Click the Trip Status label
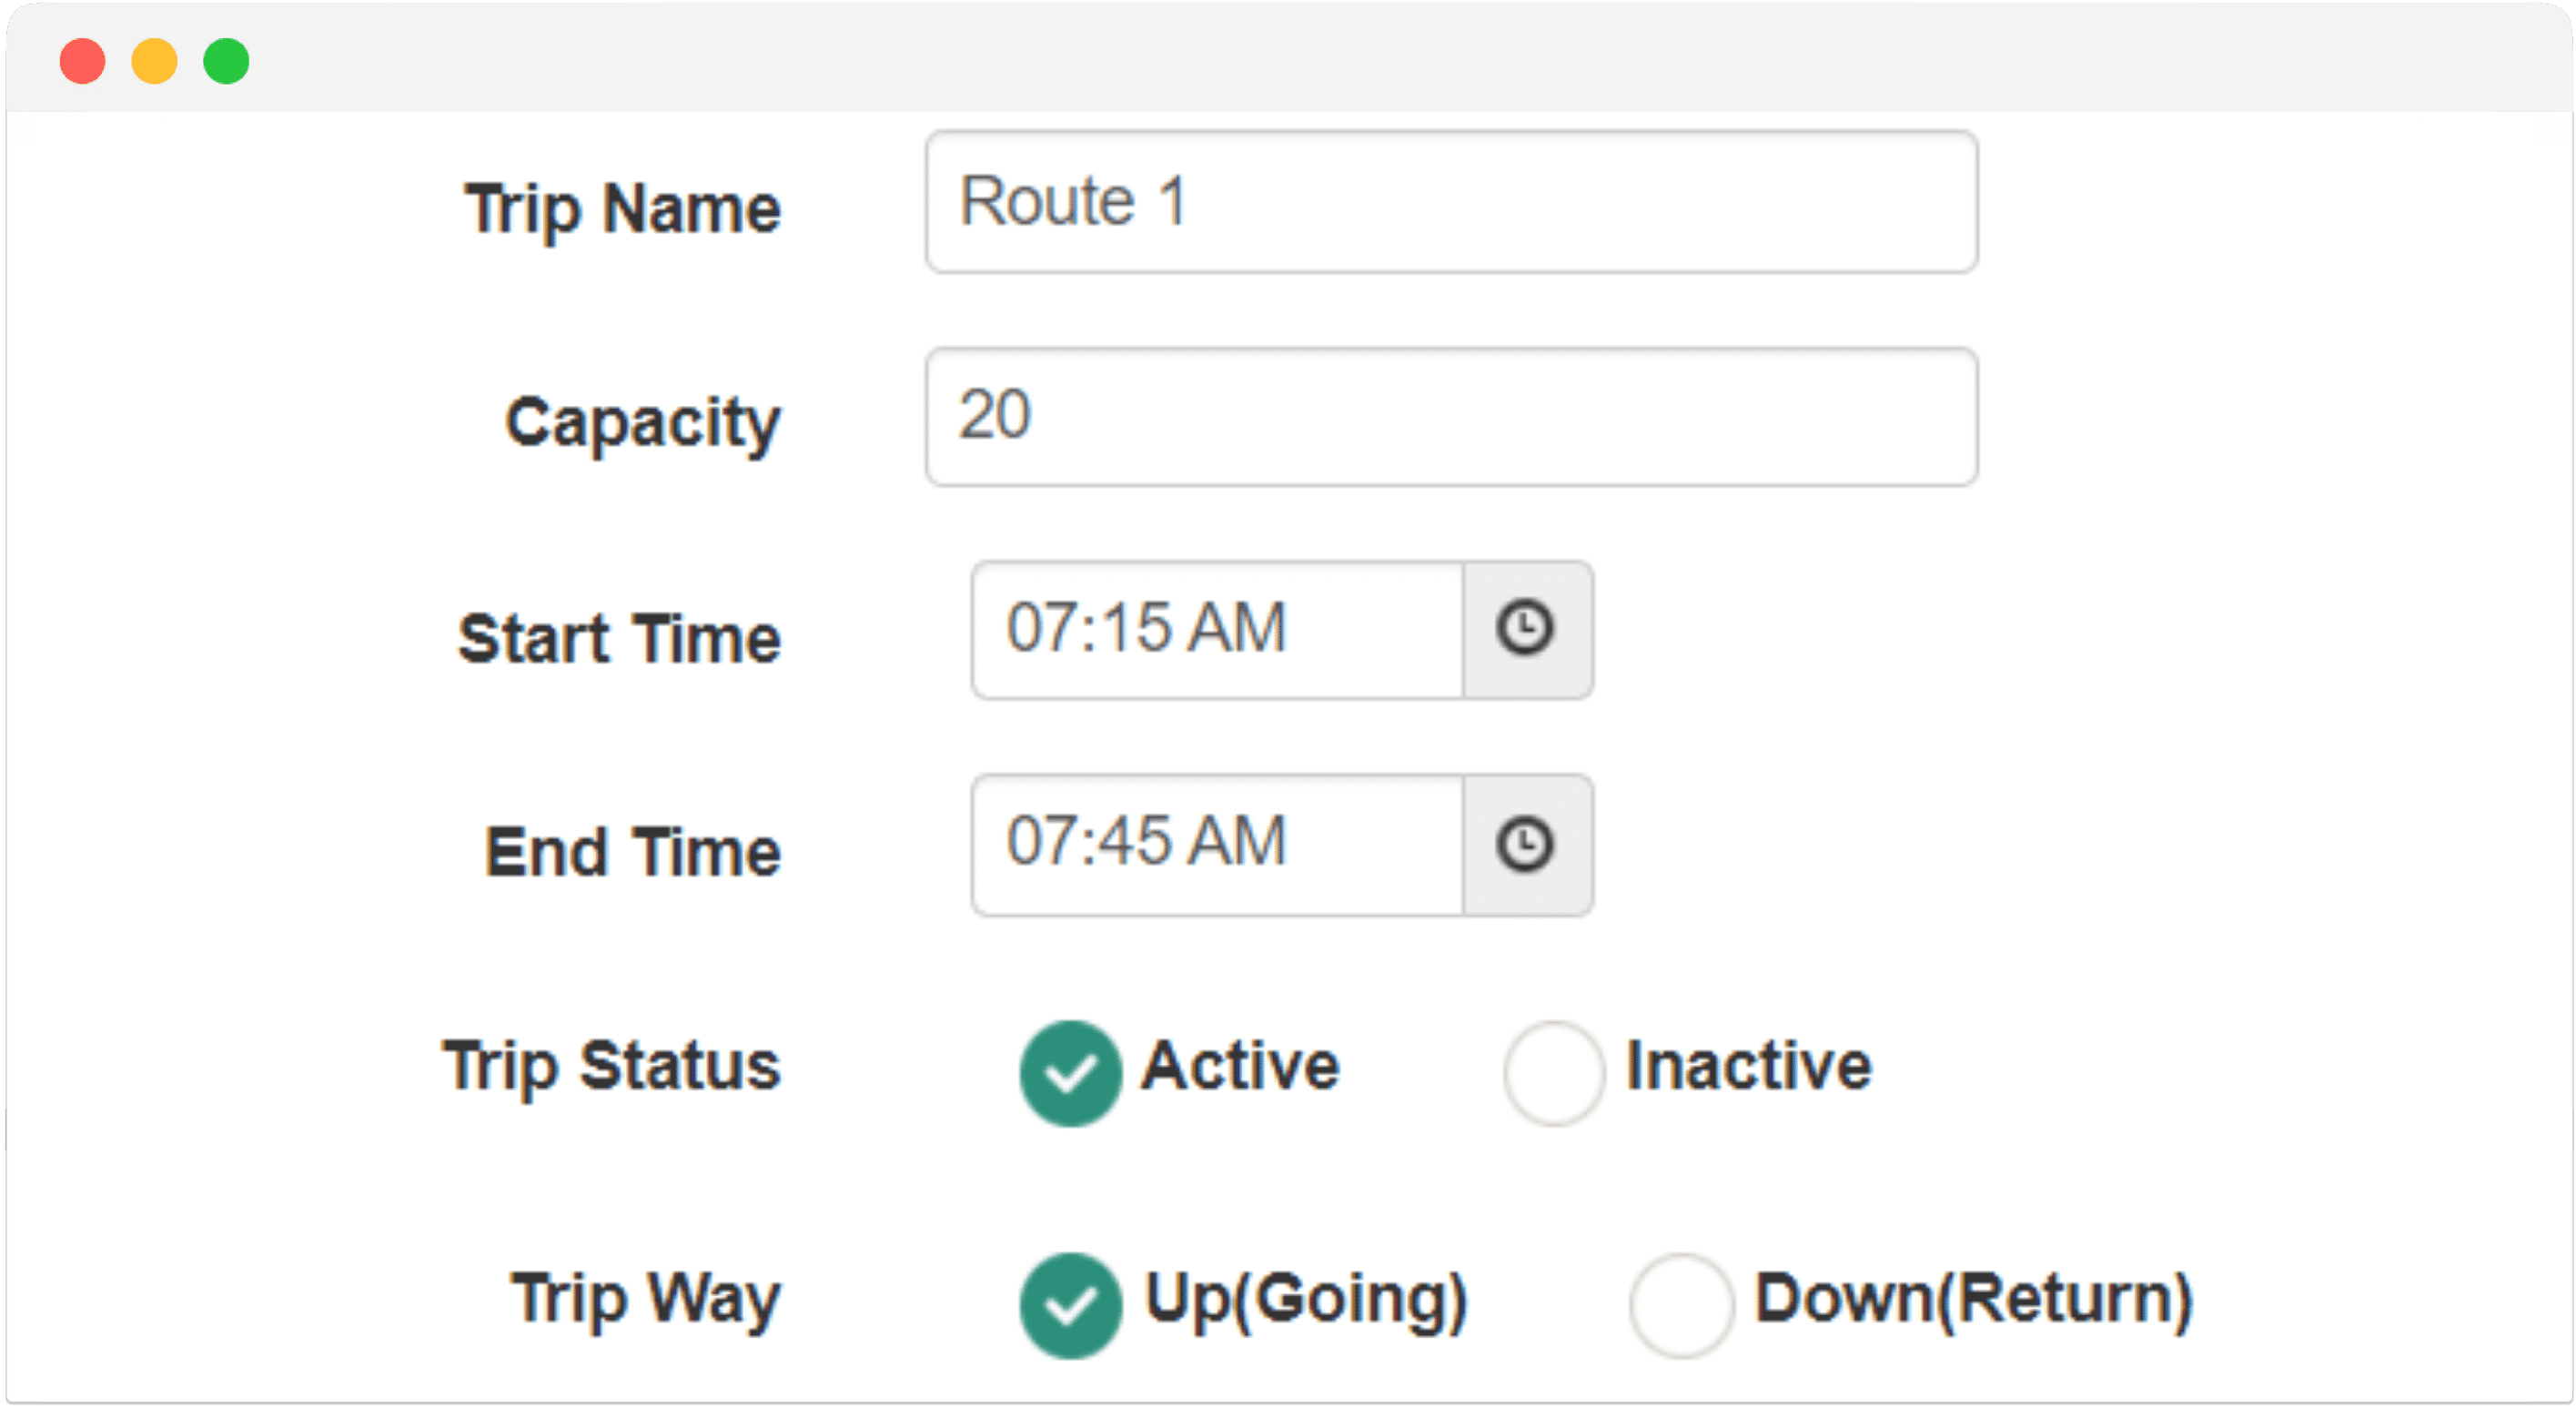 (611, 1067)
